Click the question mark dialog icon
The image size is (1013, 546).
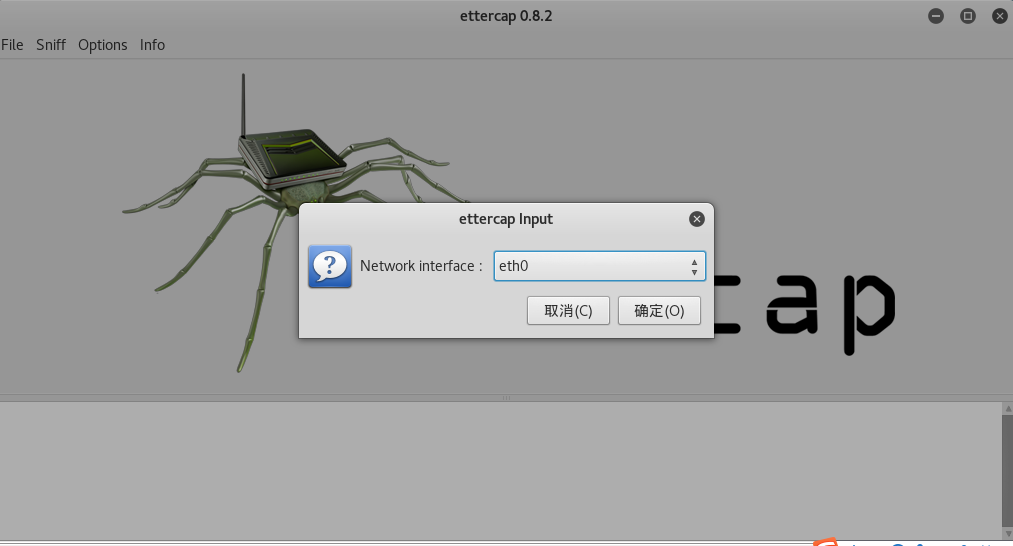[330, 266]
